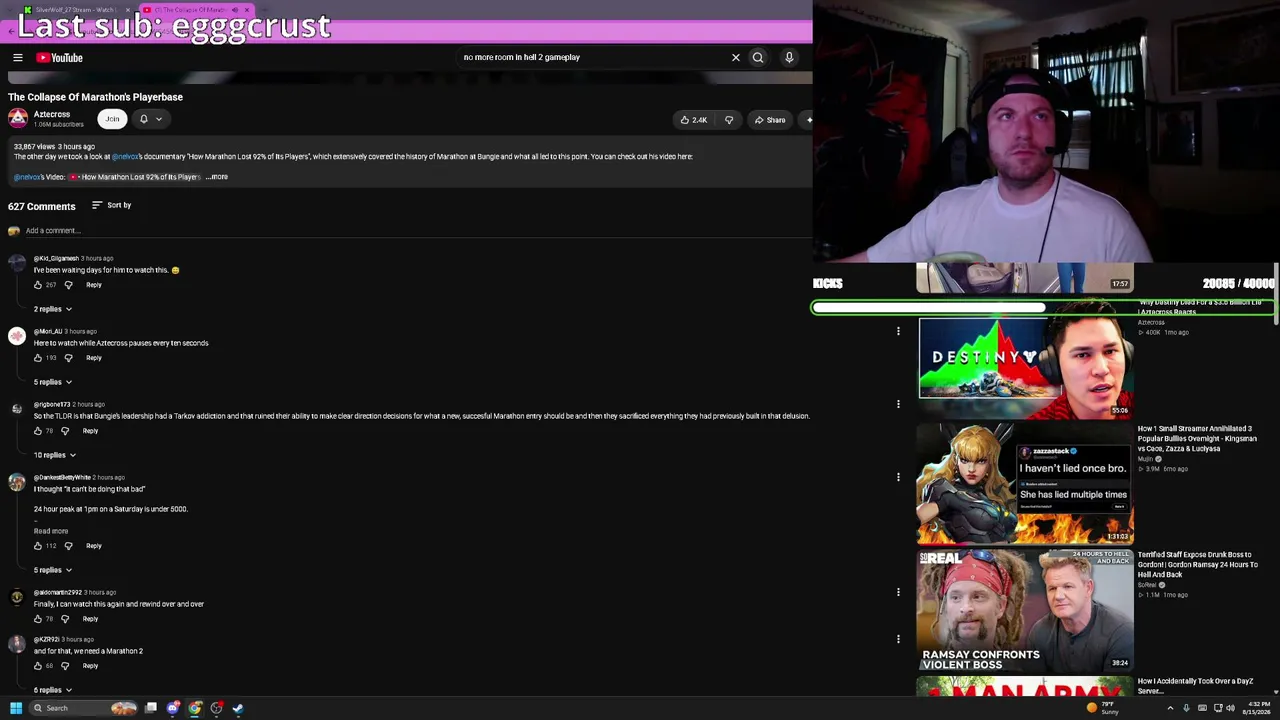Expand replies under @Mori_AU comment

pyautogui.click(x=53, y=382)
